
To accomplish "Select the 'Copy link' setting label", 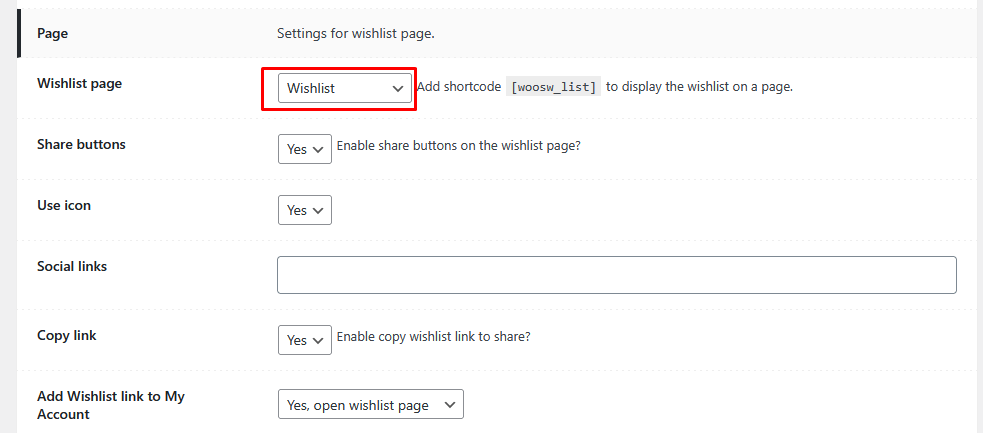I will pyautogui.click(x=67, y=335).
